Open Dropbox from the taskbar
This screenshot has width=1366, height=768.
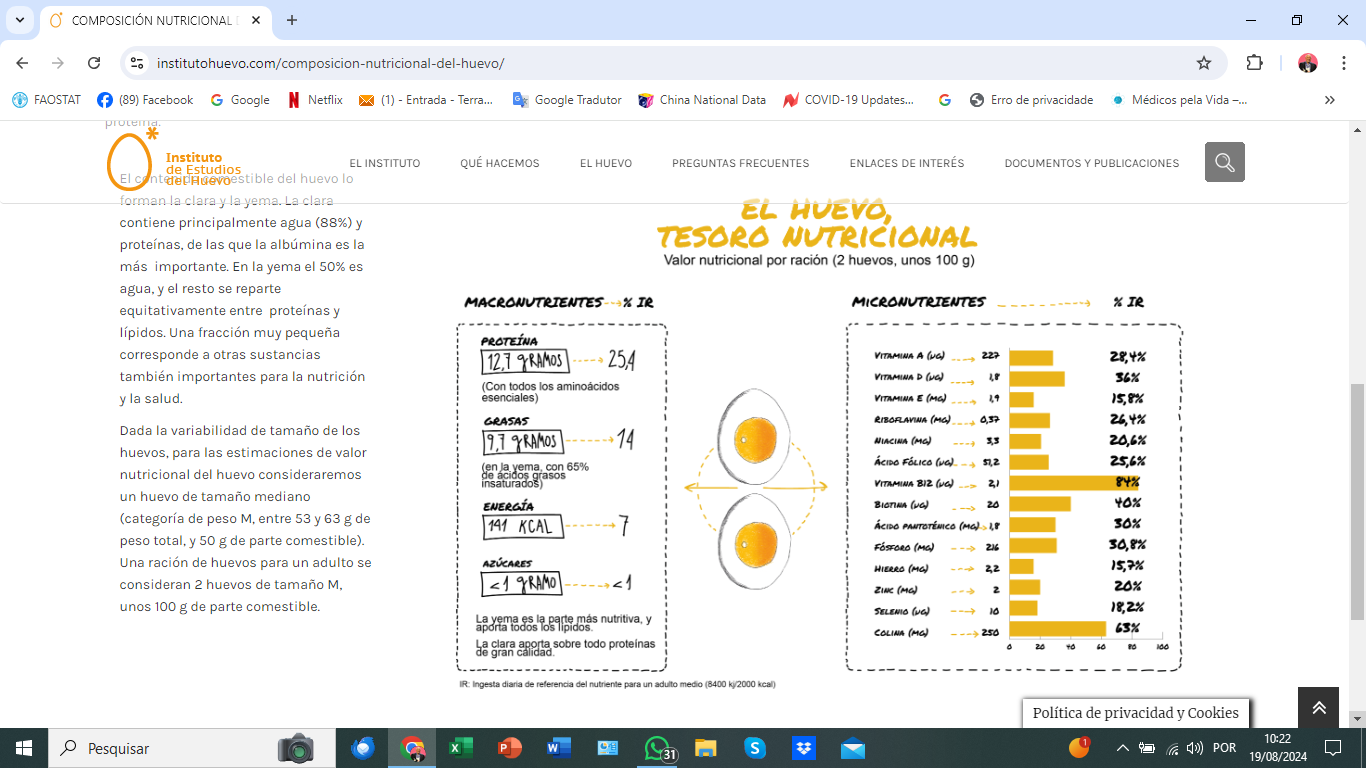coord(804,748)
